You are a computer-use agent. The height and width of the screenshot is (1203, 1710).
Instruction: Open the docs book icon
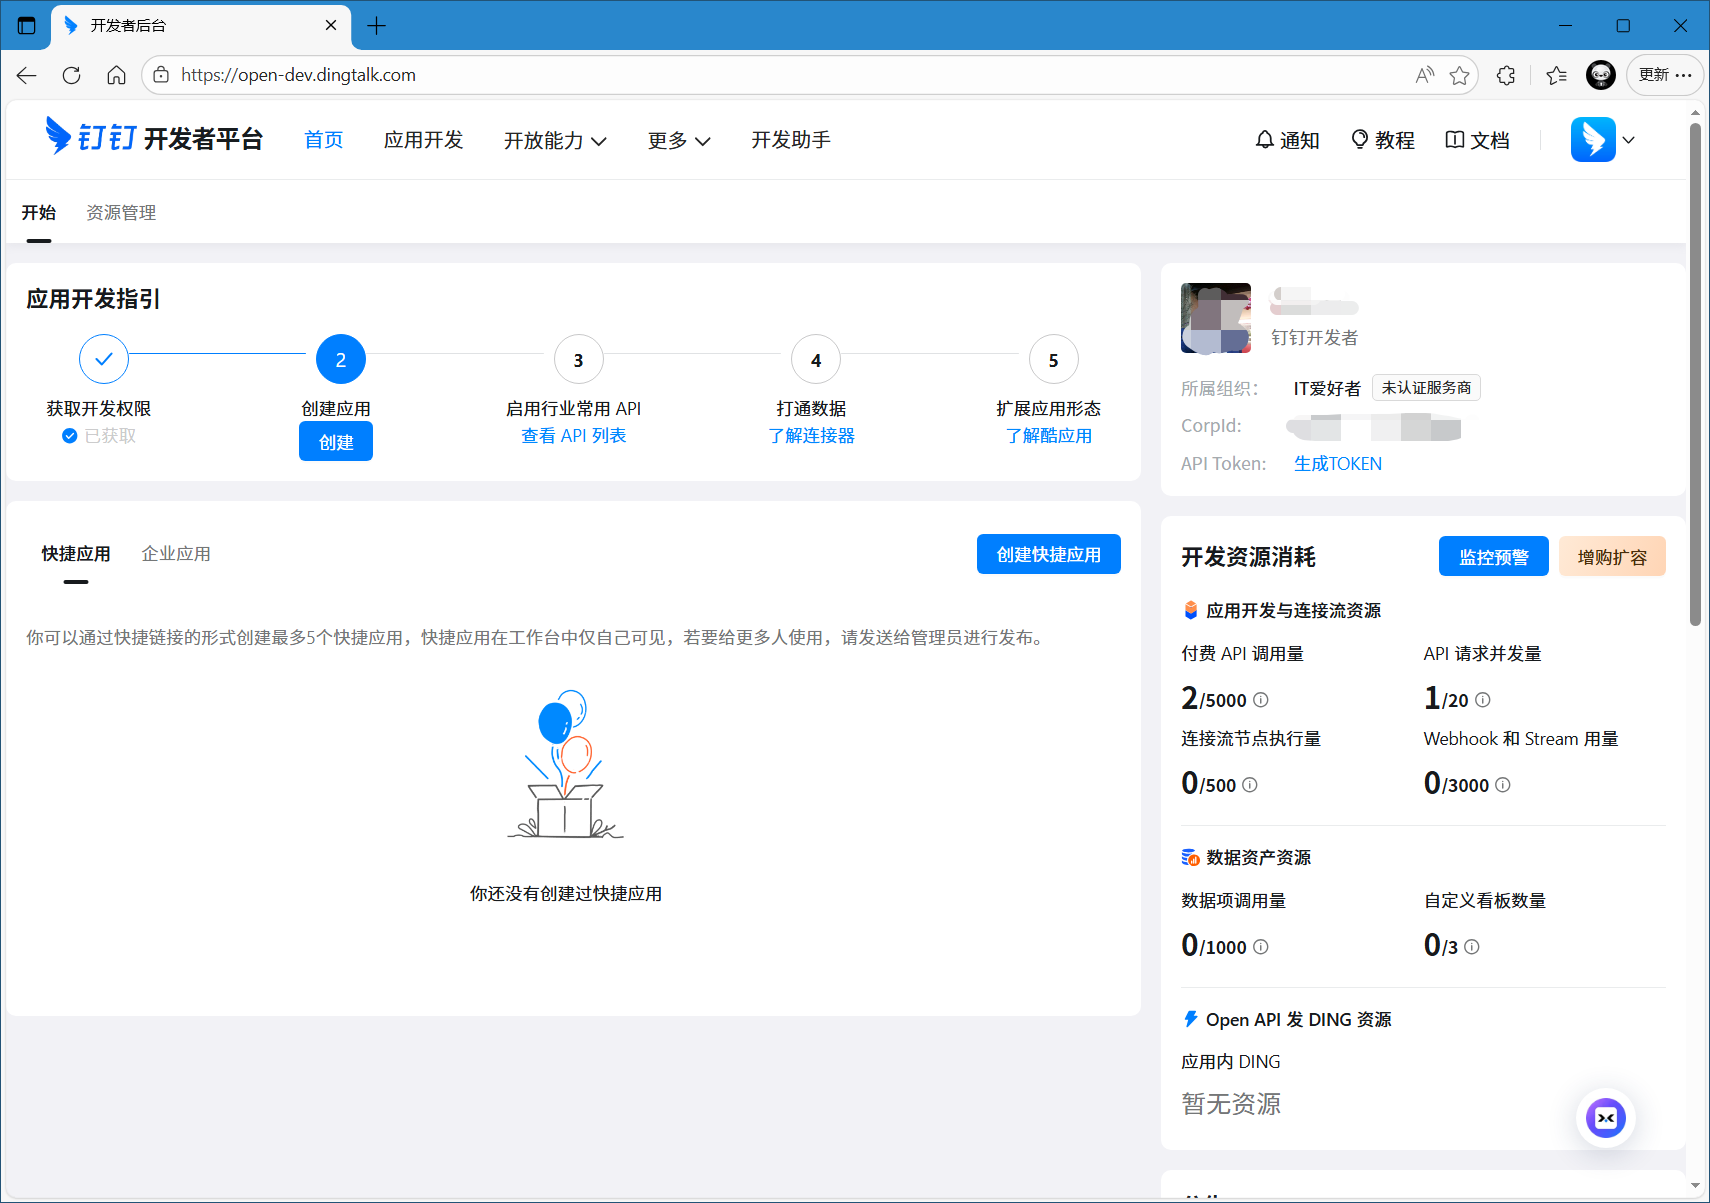click(x=1455, y=140)
